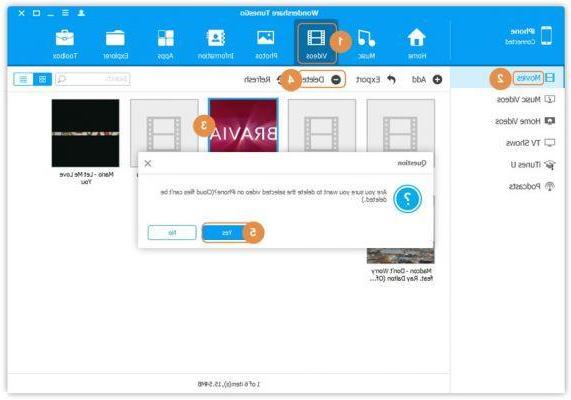The width and height of the screenshot is (571, 400).
Task: Close the Question dialog
Action: pos(148,163)
